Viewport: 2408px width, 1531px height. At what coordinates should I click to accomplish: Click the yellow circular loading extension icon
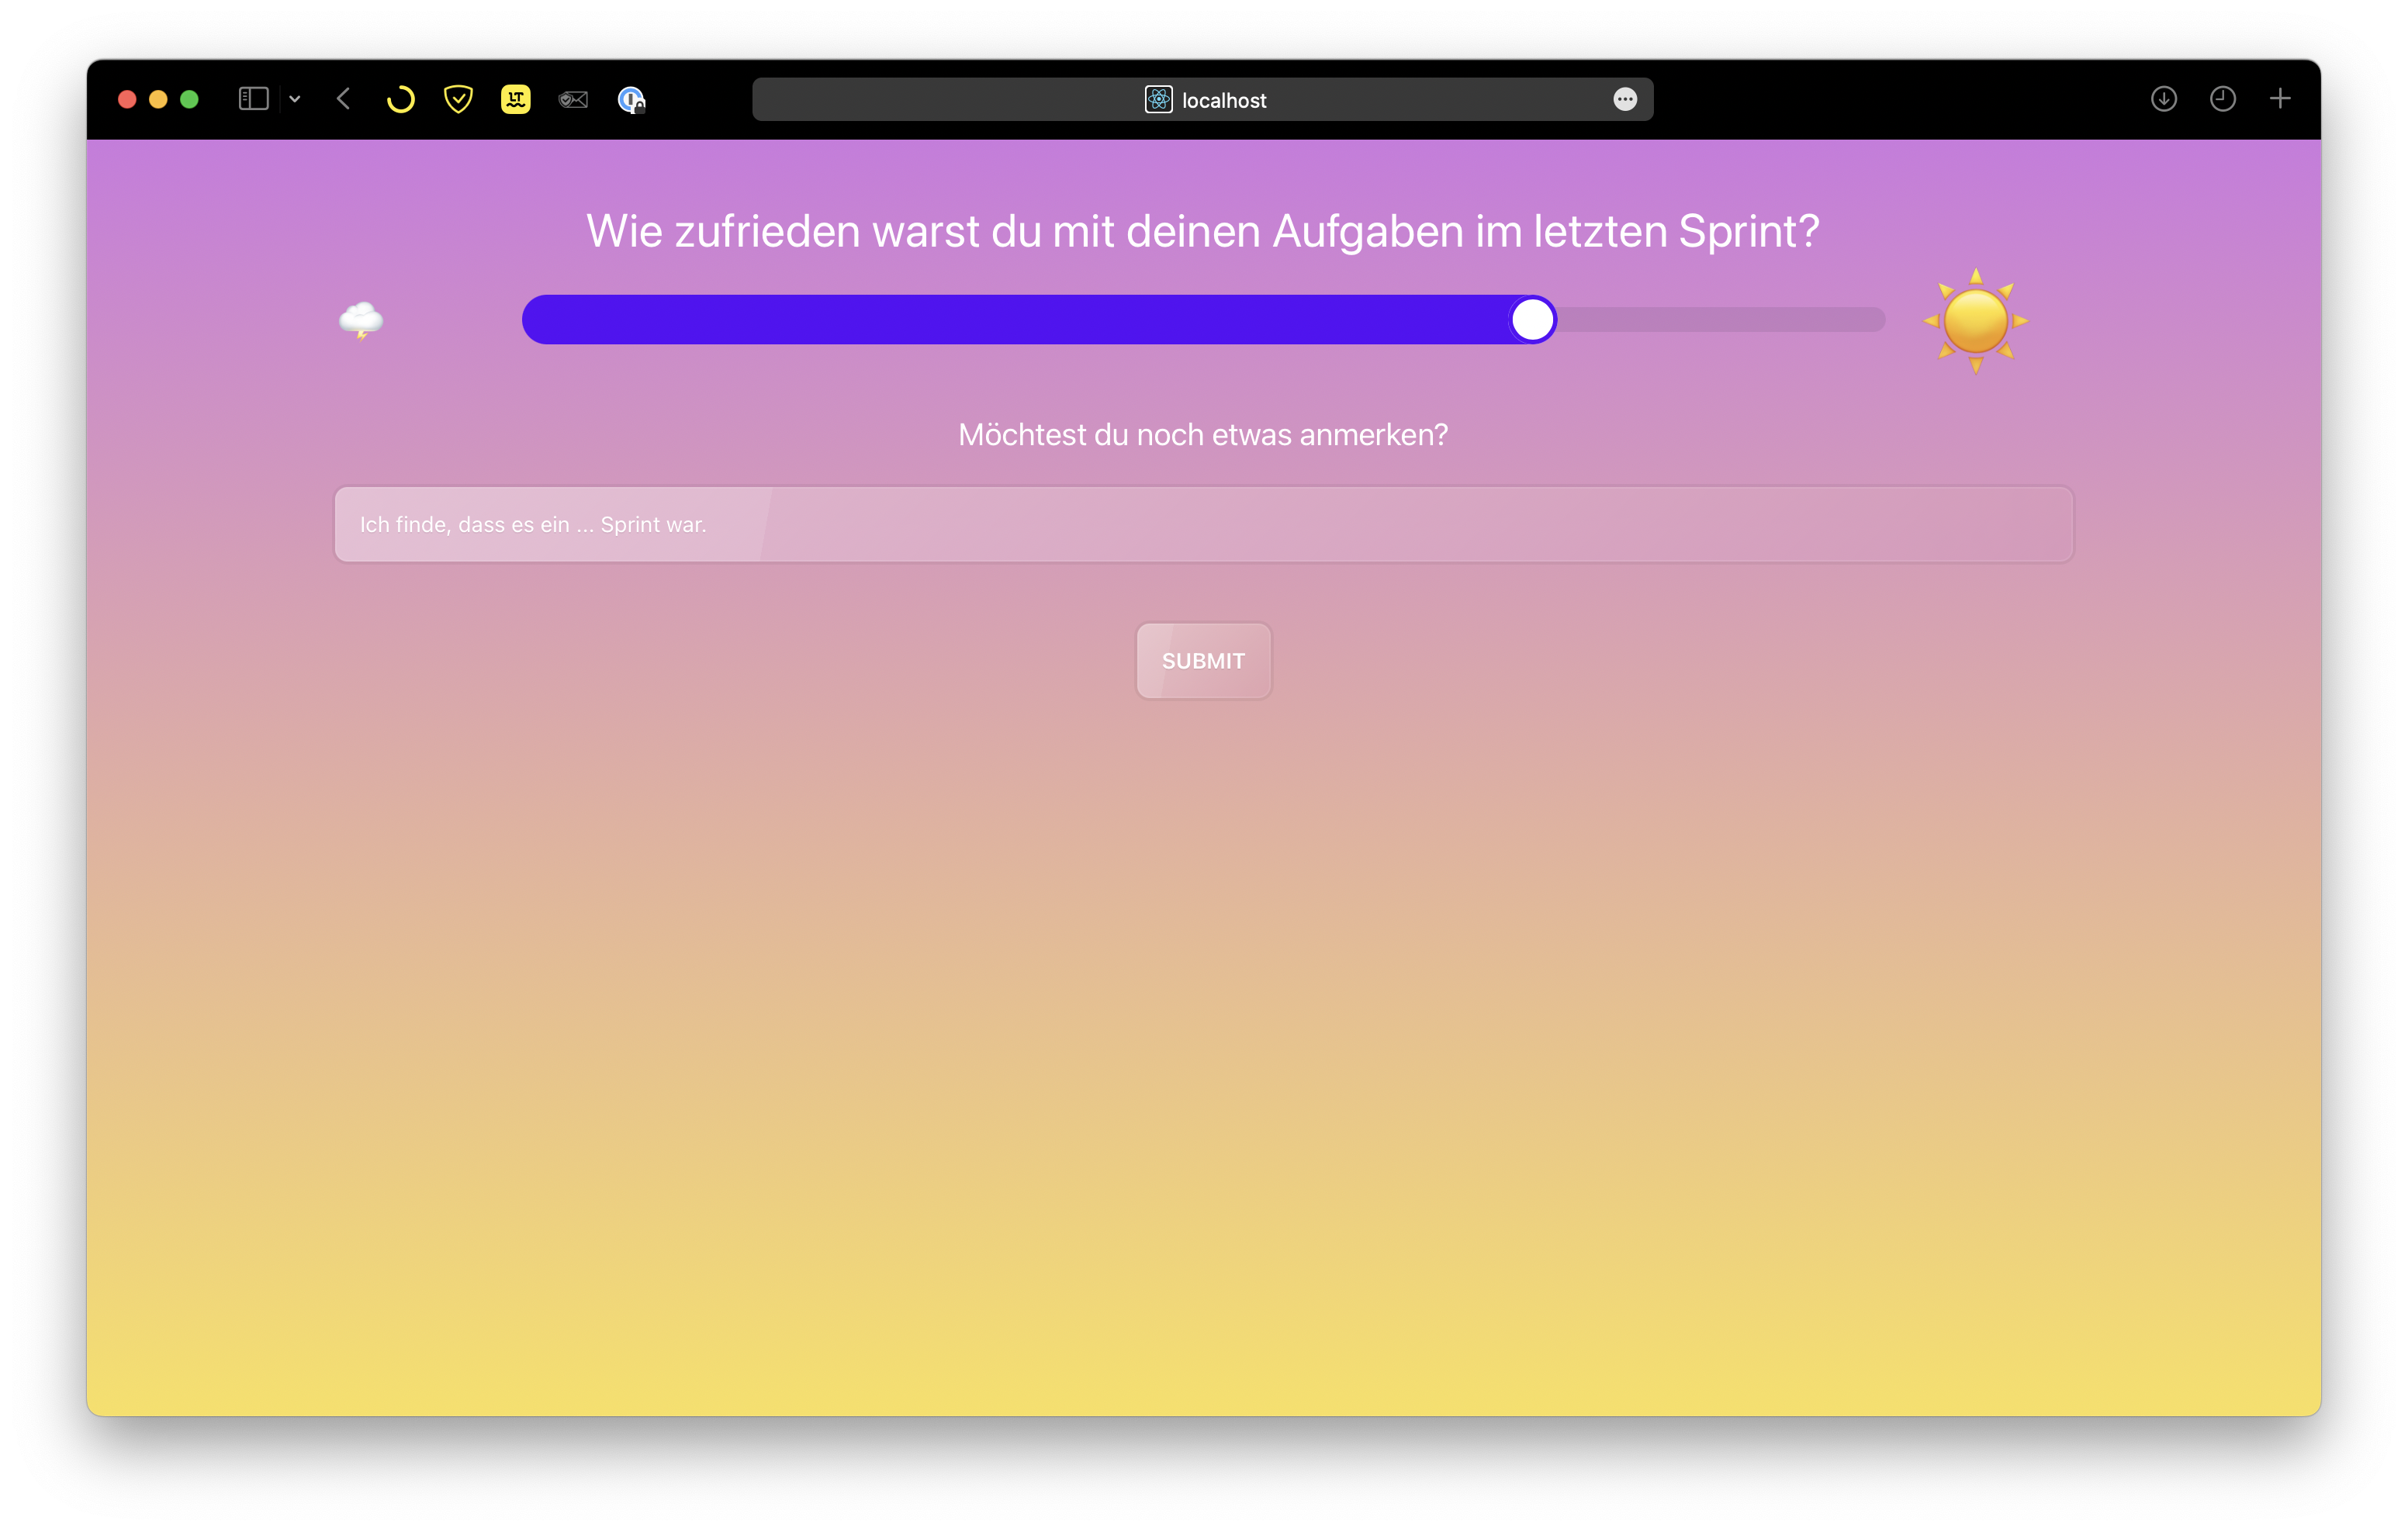tap(400, 99)
